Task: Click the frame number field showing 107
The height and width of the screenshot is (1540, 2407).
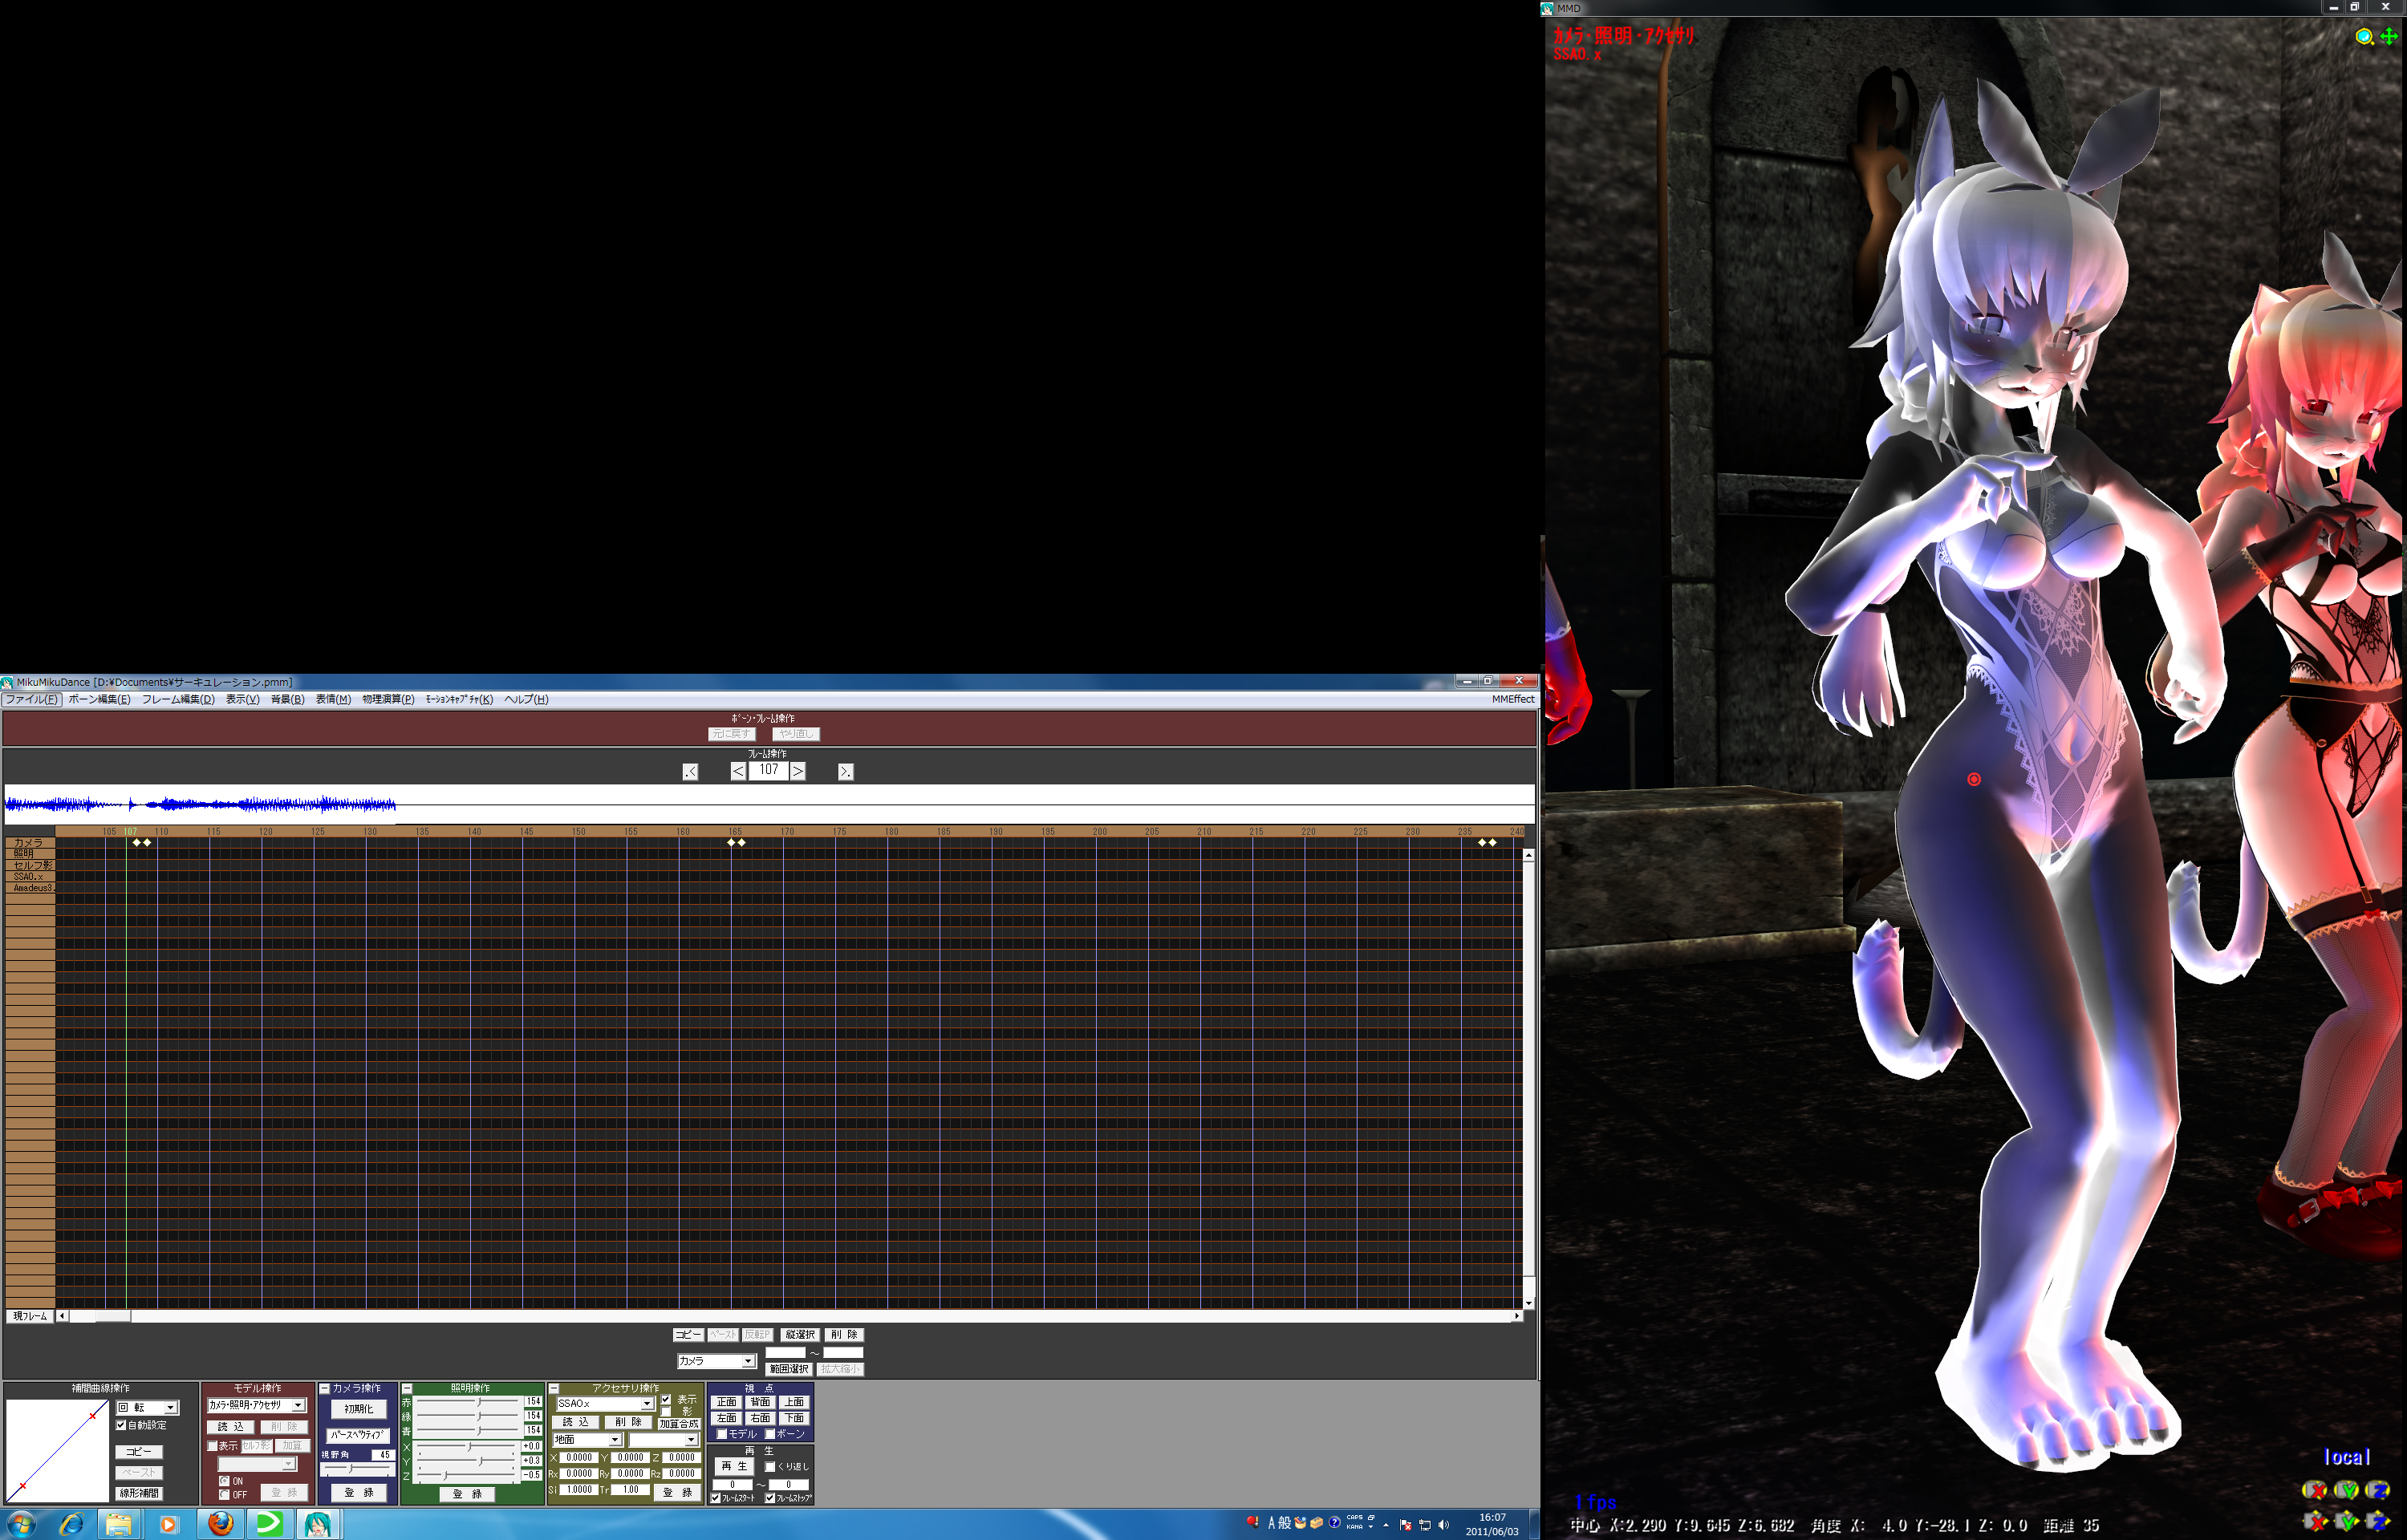Action: click(768, 770)
